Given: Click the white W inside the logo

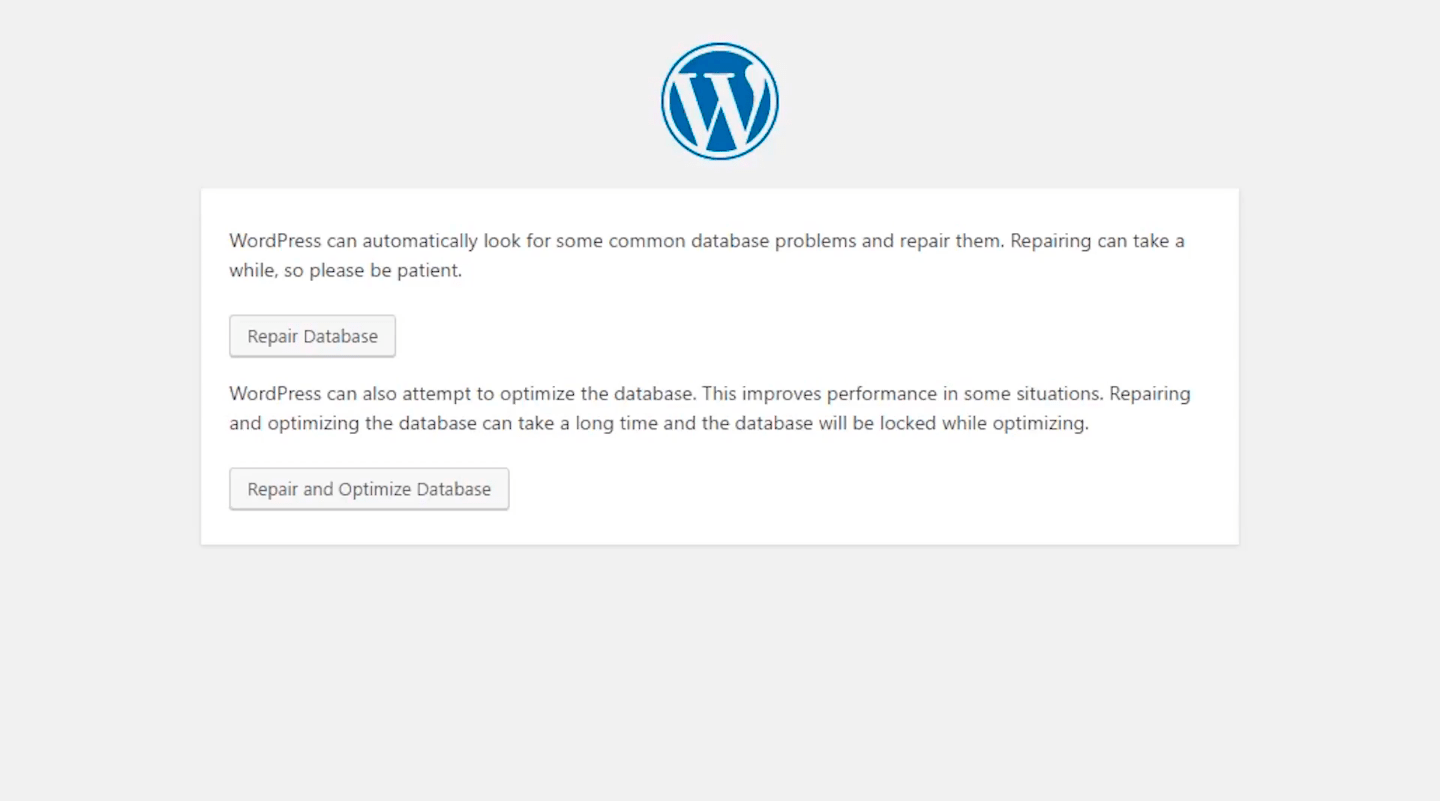Looking at the screenshot, I should pos(720,105).
